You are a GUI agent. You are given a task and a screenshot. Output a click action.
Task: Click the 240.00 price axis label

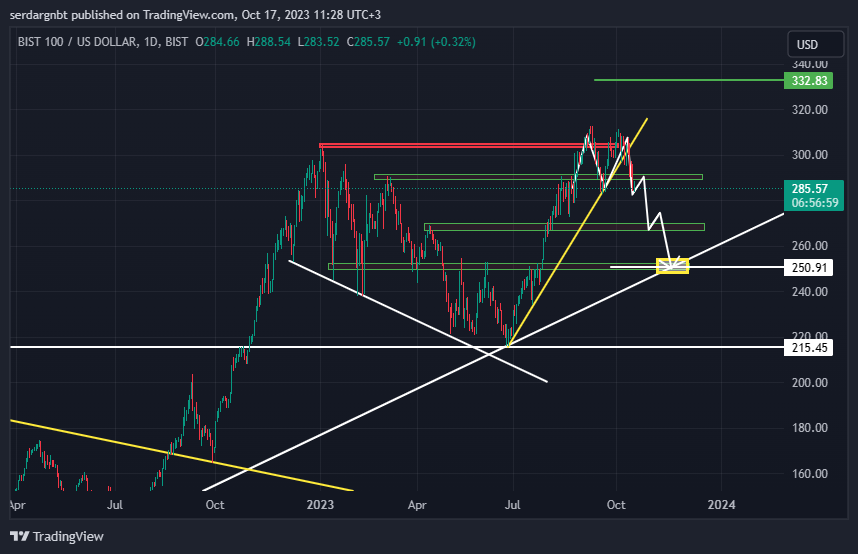point(809,292)
